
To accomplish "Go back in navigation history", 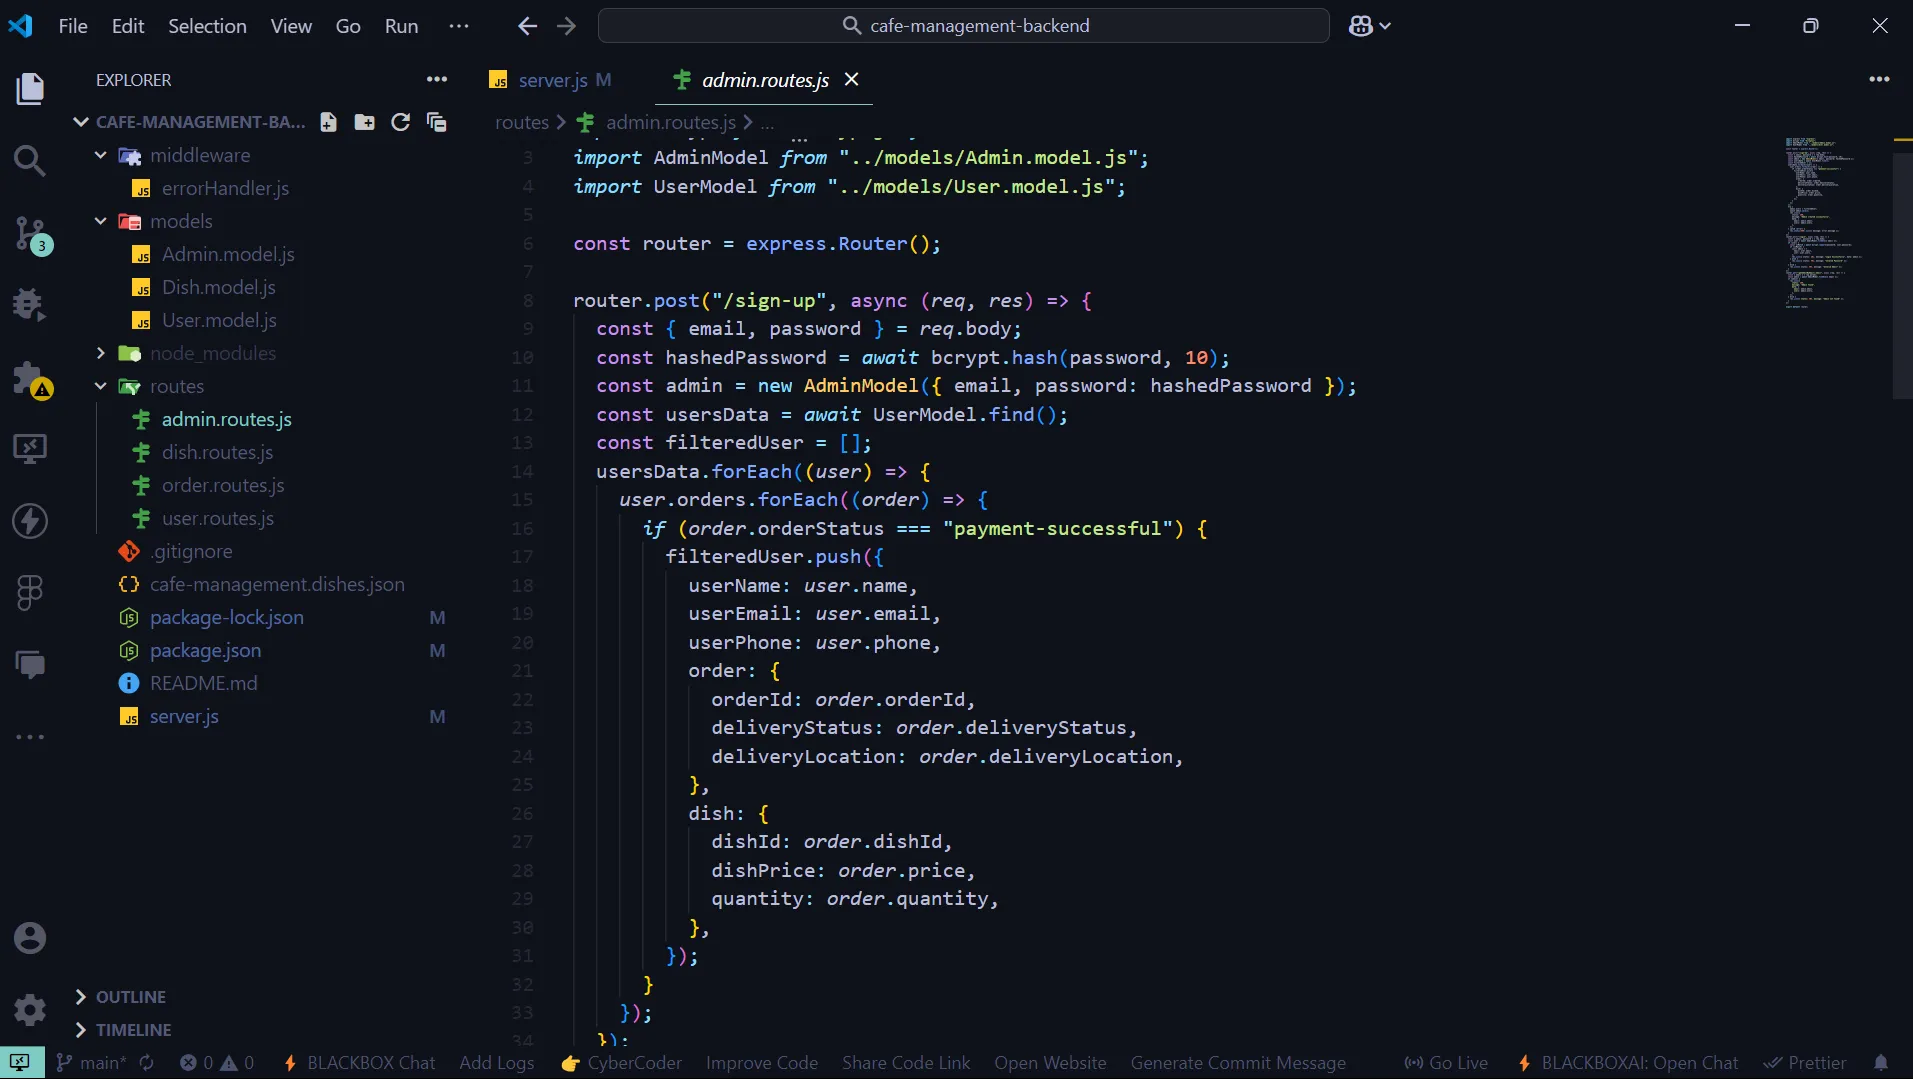I will [x=527, y=26].
